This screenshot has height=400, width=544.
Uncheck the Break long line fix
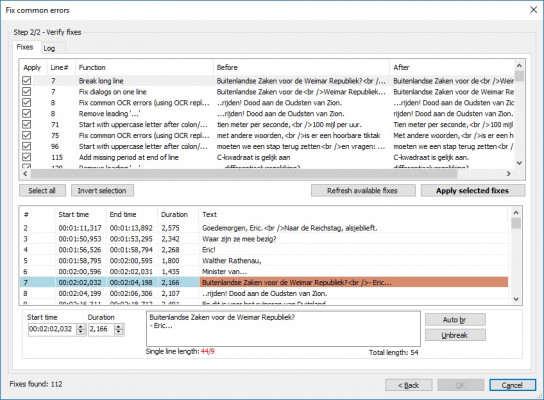[x=26, y=80]
